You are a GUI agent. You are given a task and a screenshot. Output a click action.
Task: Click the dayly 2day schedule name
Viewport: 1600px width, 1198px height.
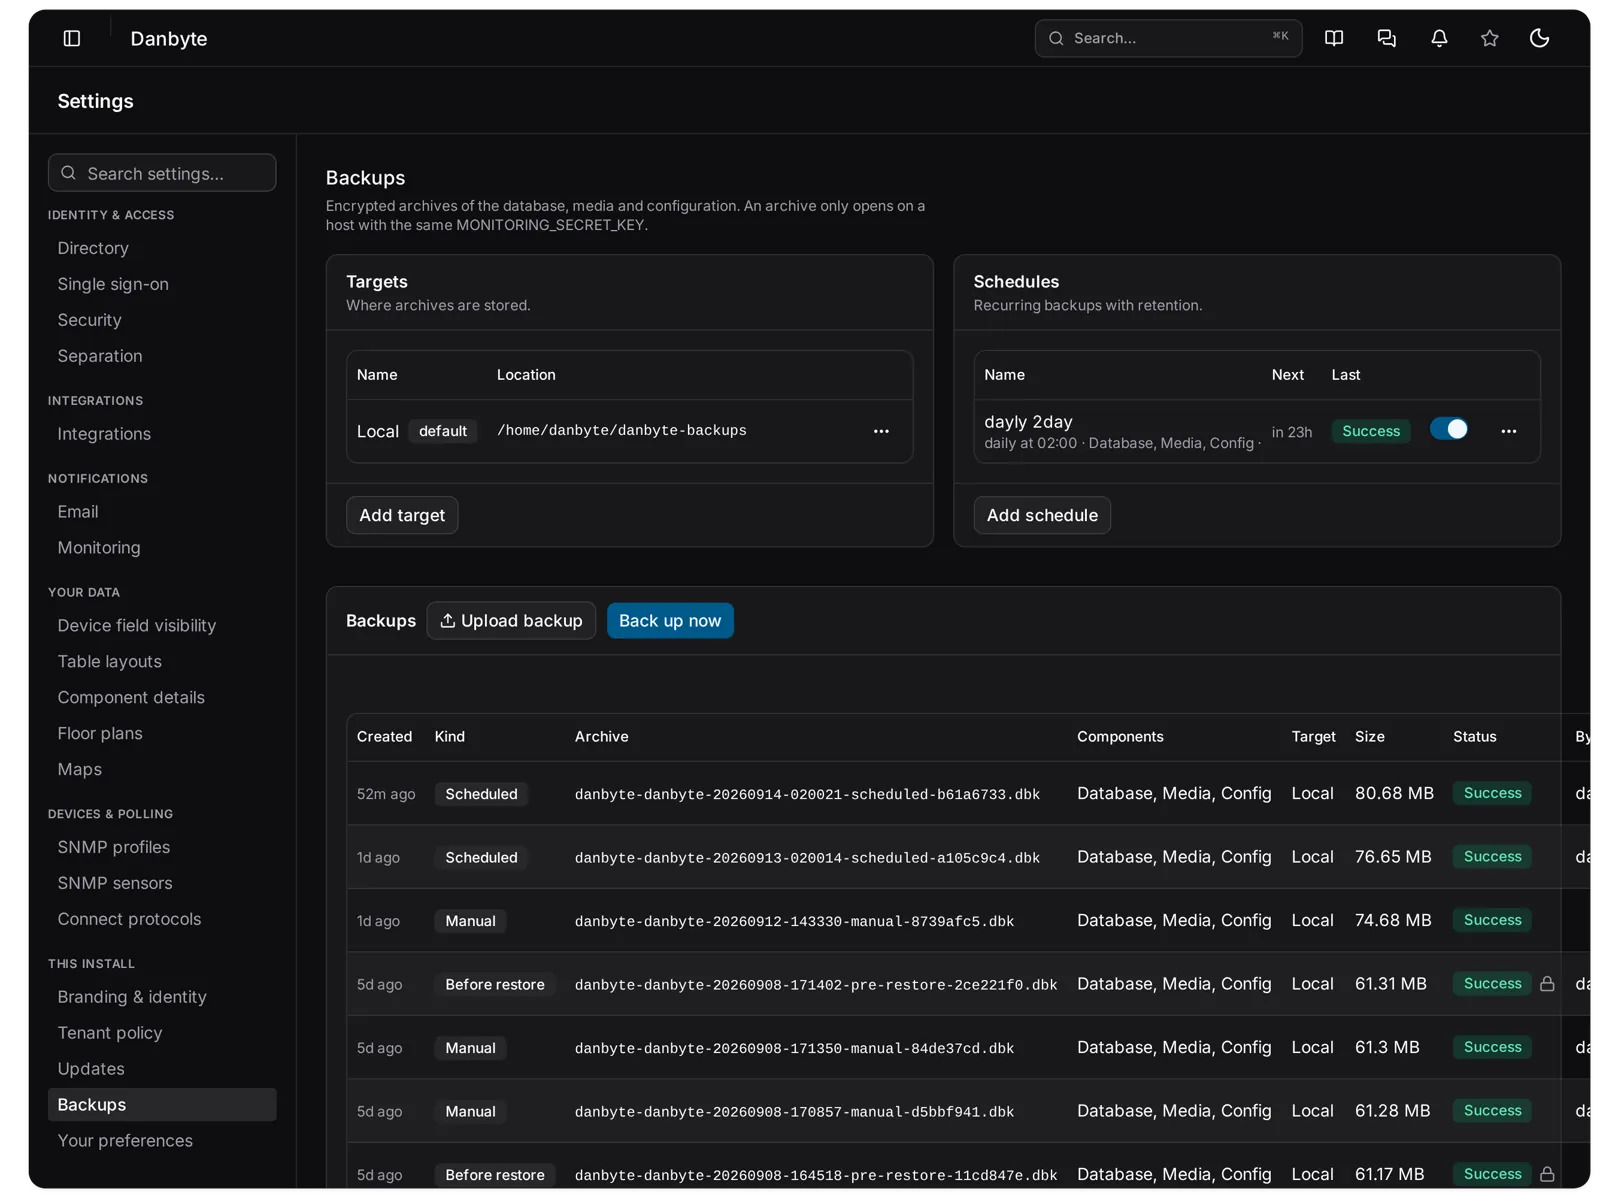pyautogui.click(x=1028, y=422)
